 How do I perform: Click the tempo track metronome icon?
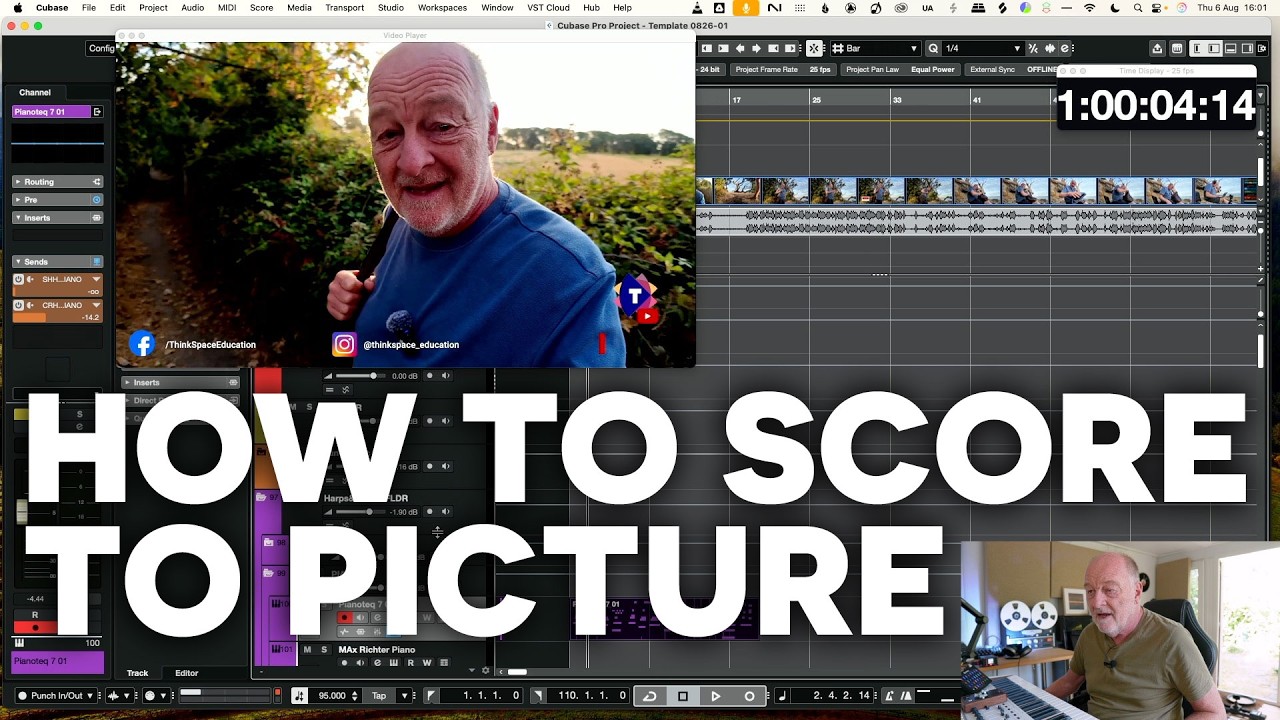300,696
